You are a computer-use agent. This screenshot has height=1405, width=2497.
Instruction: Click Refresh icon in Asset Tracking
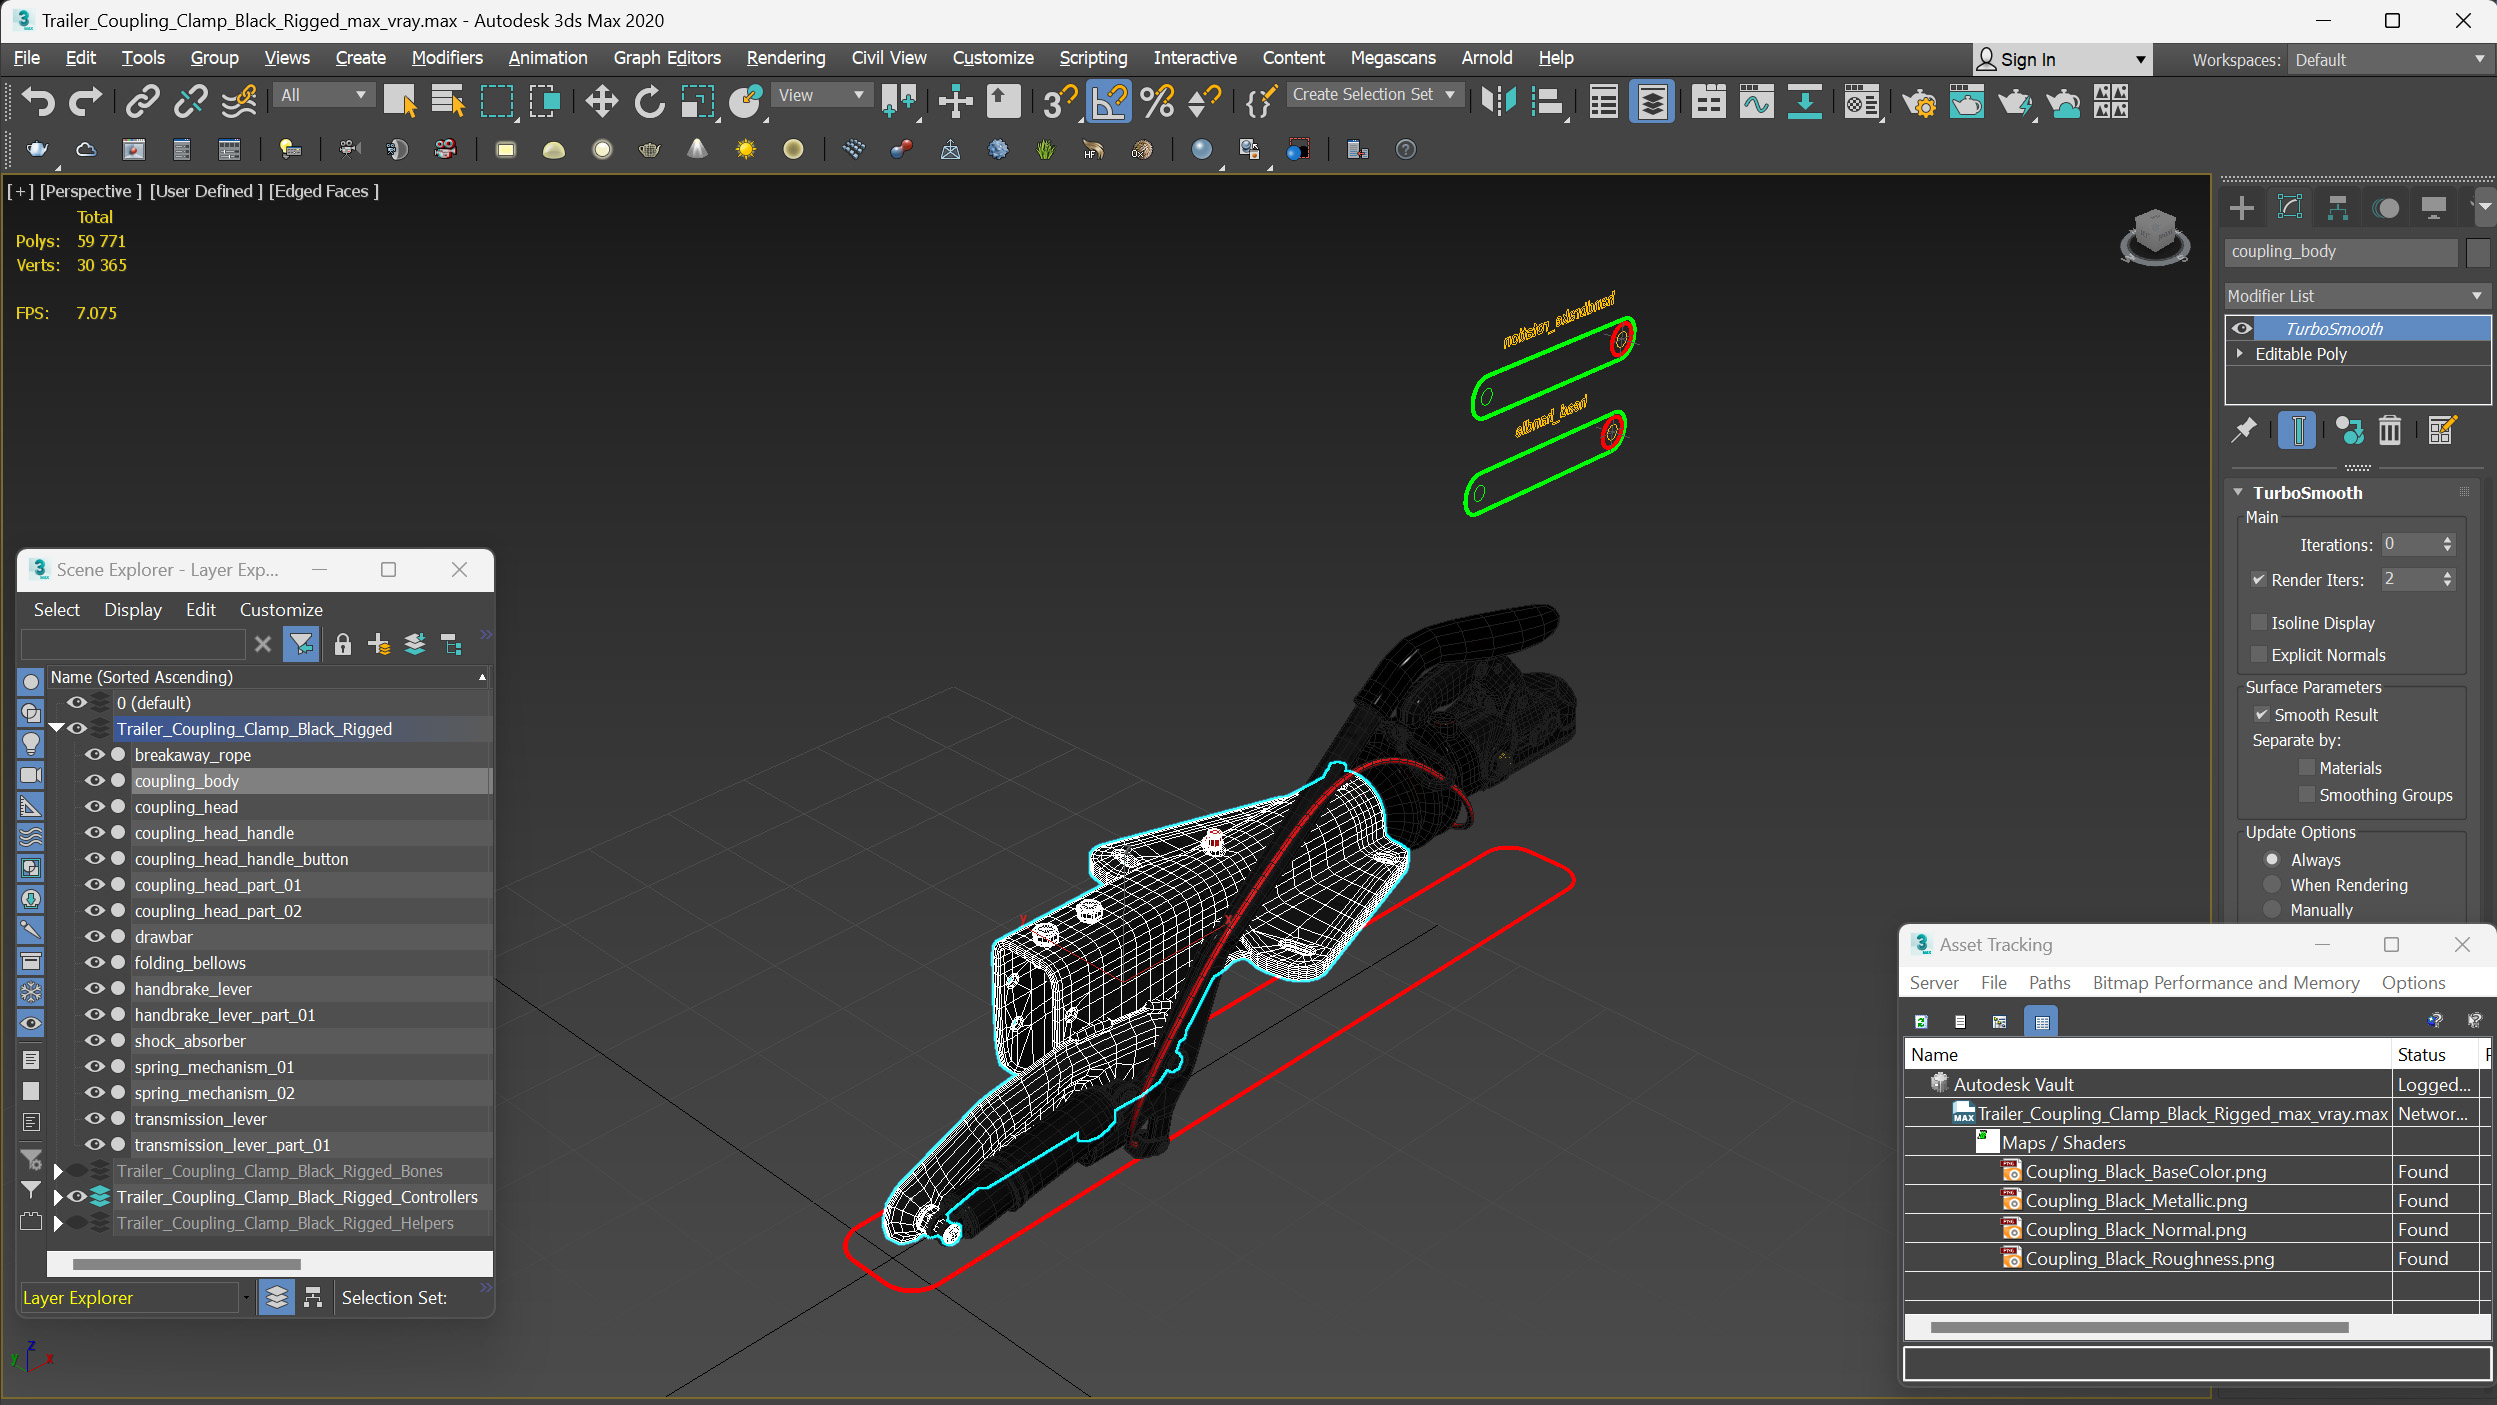coord(1921,1021)
